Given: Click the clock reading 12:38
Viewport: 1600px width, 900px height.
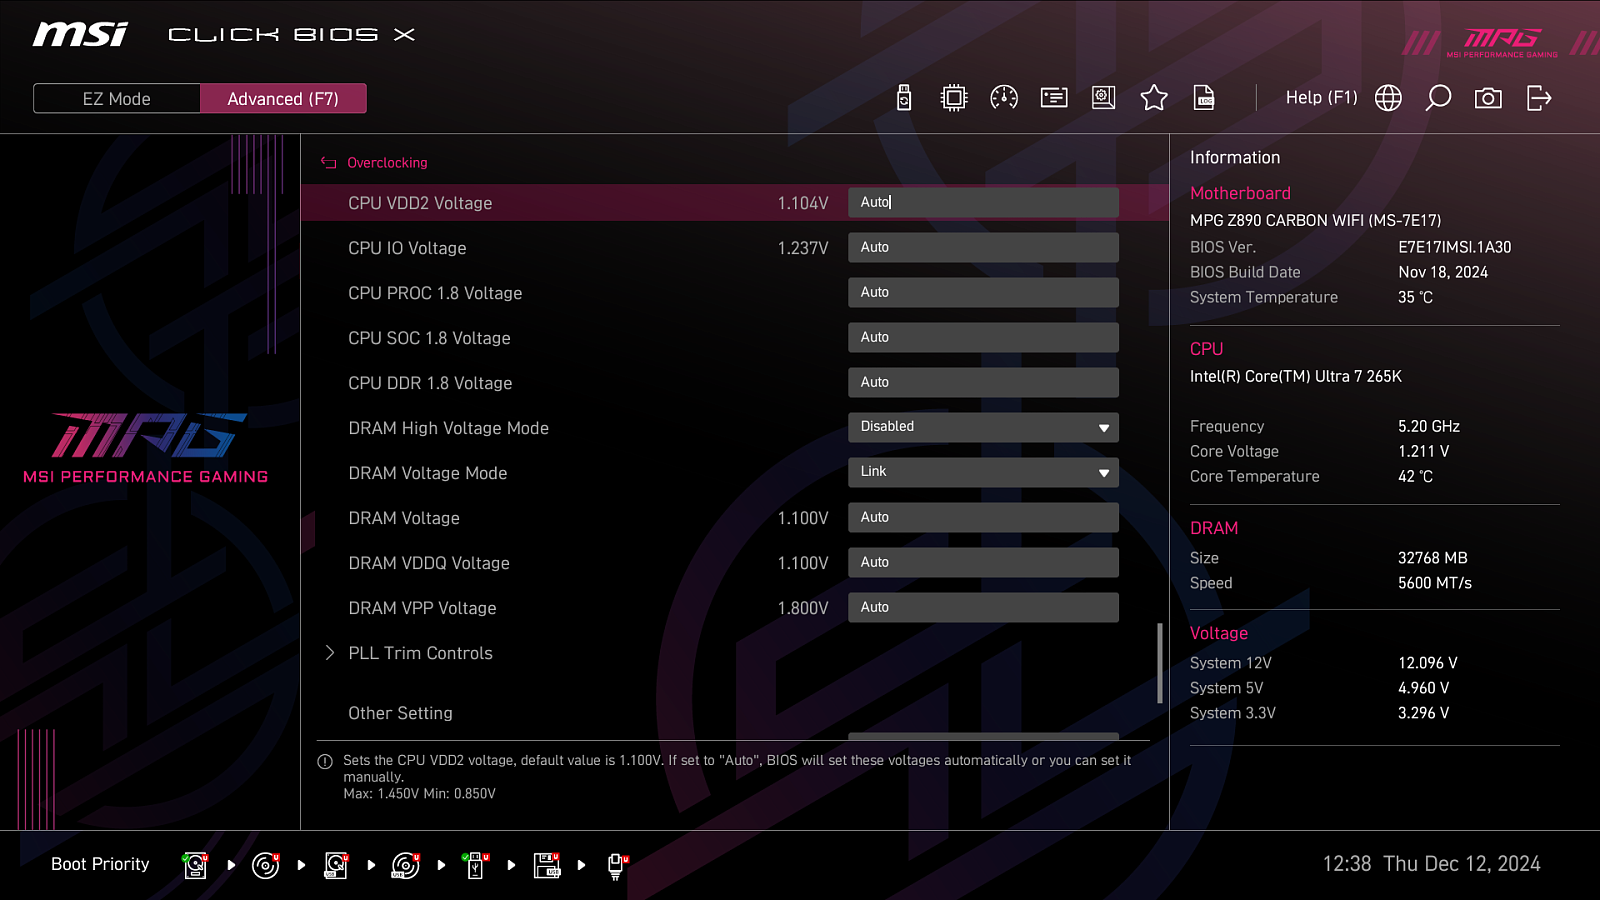Looking at the screenshot, I should (x=1347, y=864).
